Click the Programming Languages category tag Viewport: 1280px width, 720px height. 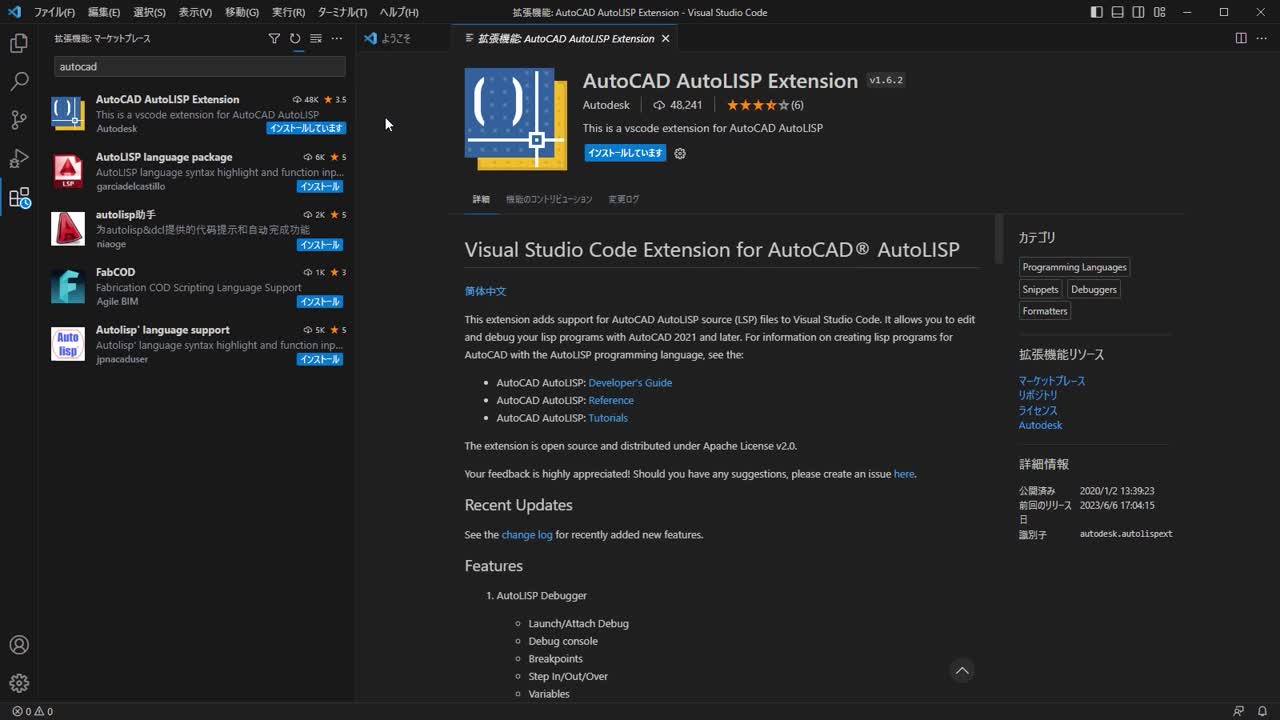pos(1074,267)
